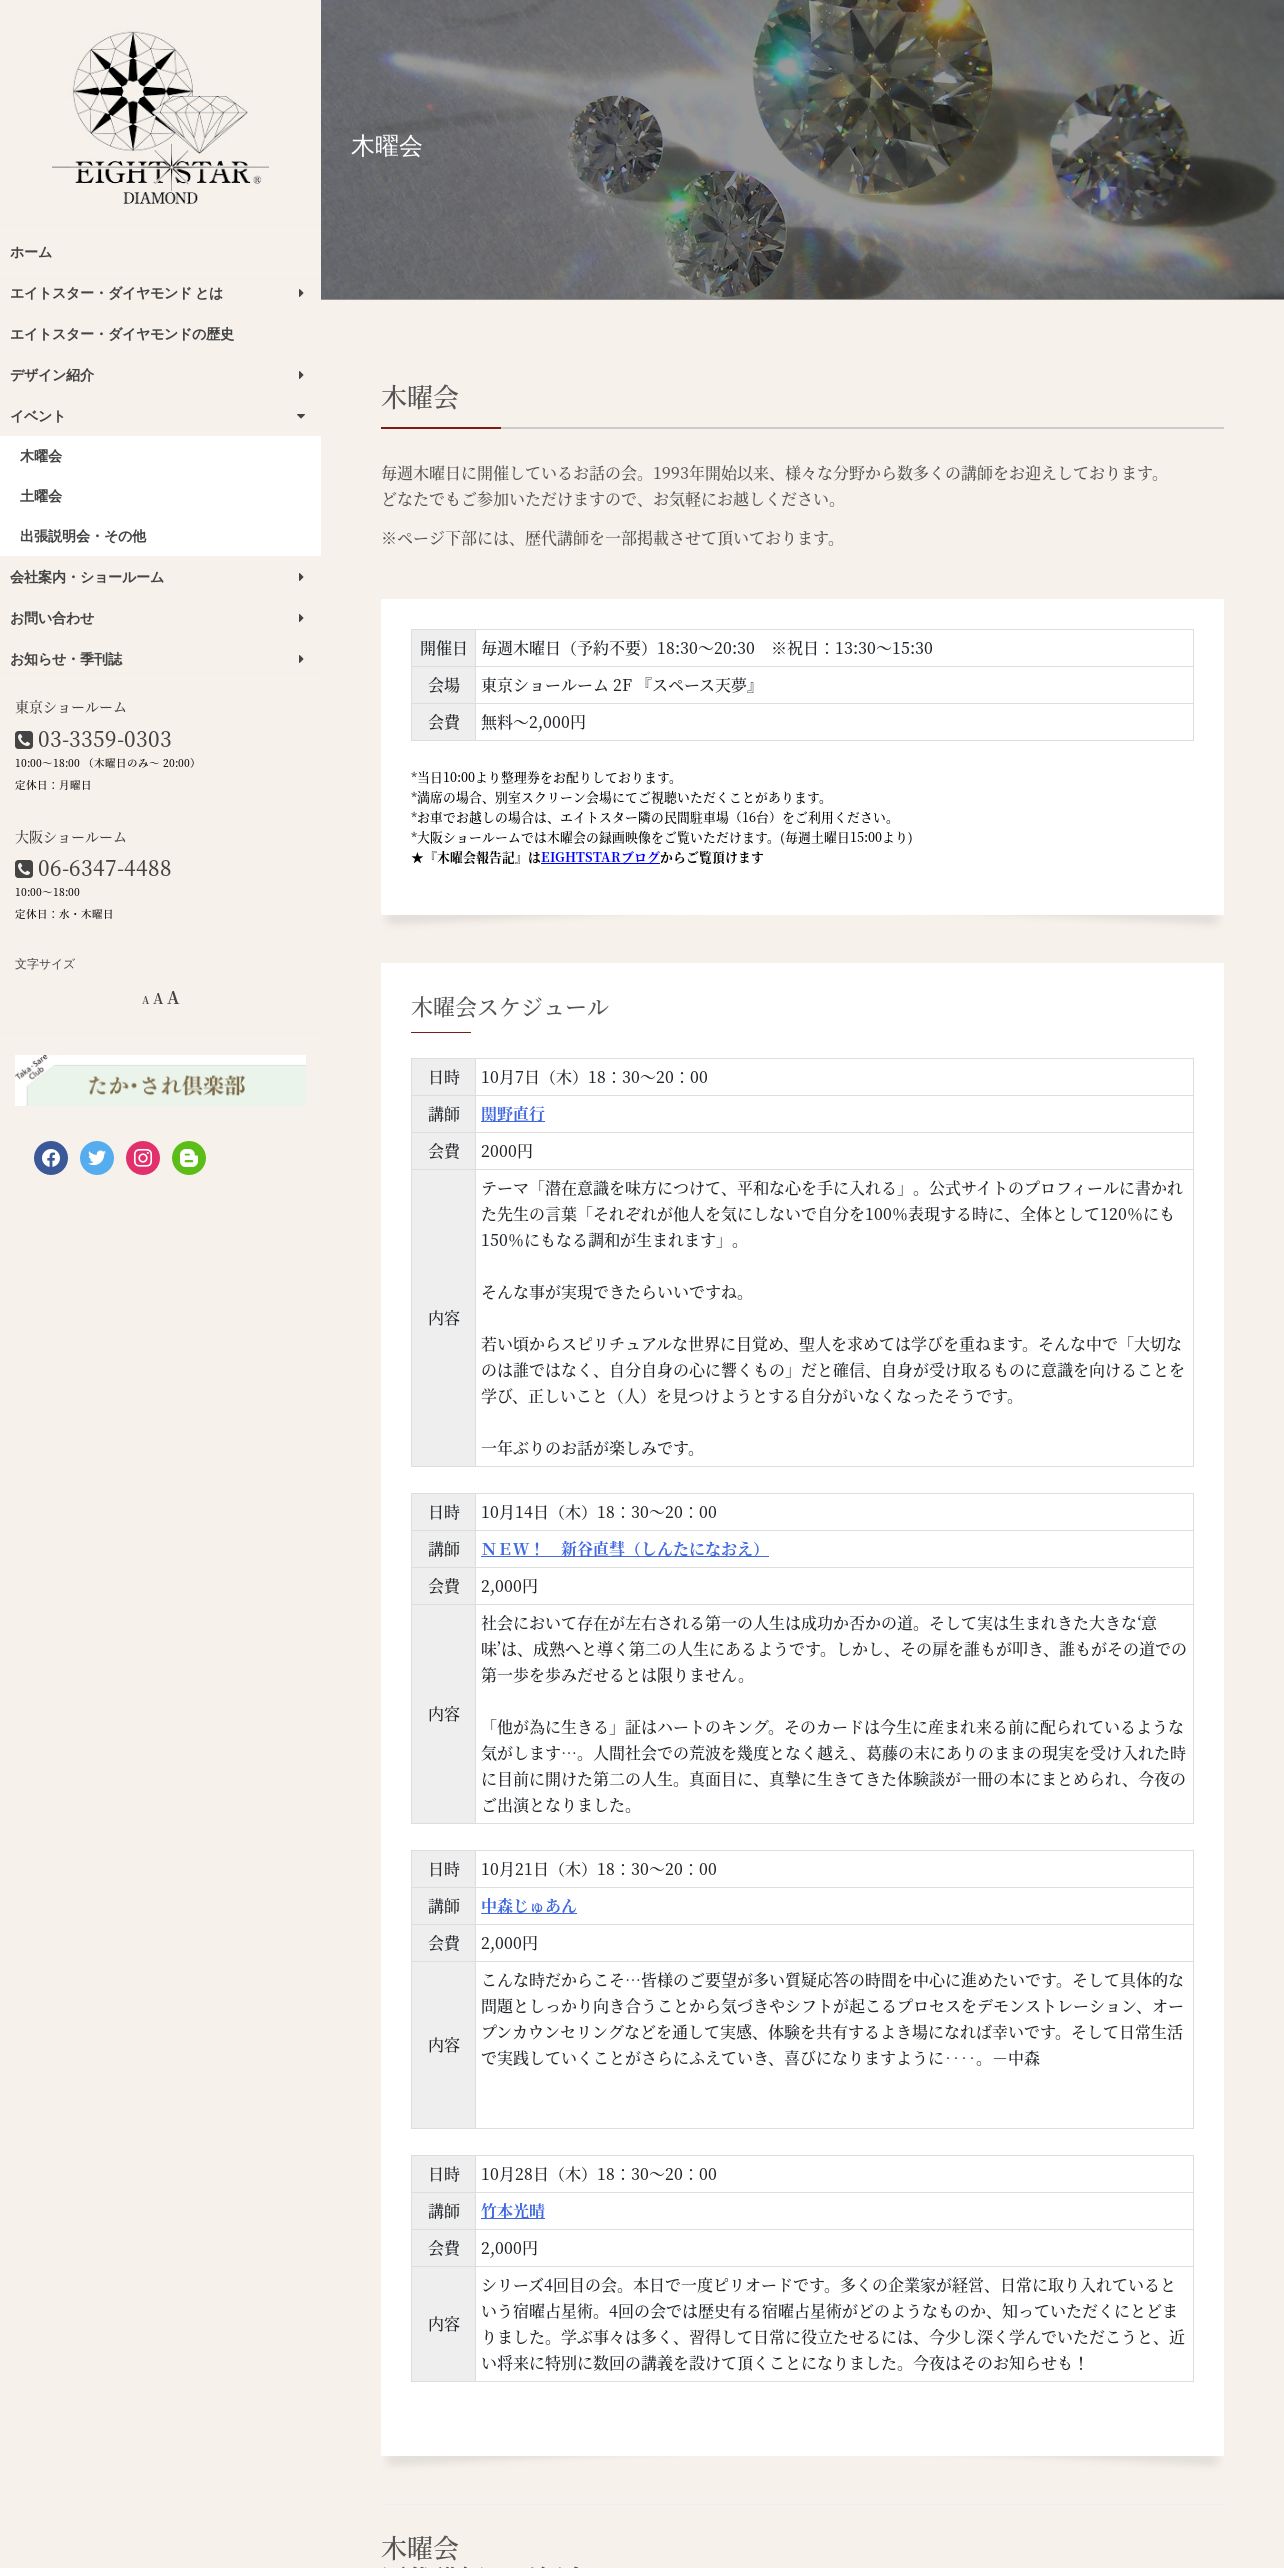Select the smallest font size A

coord(145,1000)
